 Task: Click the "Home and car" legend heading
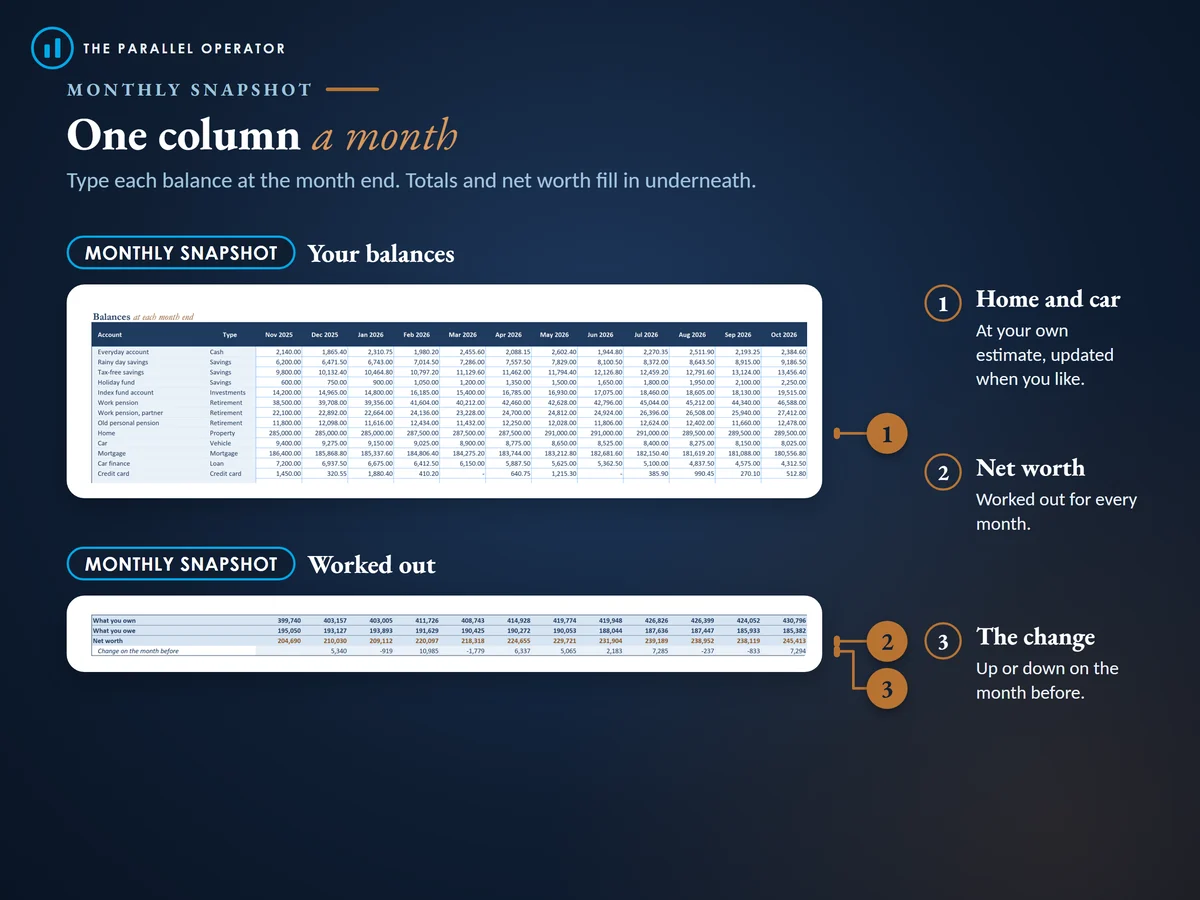[1048, 299]
